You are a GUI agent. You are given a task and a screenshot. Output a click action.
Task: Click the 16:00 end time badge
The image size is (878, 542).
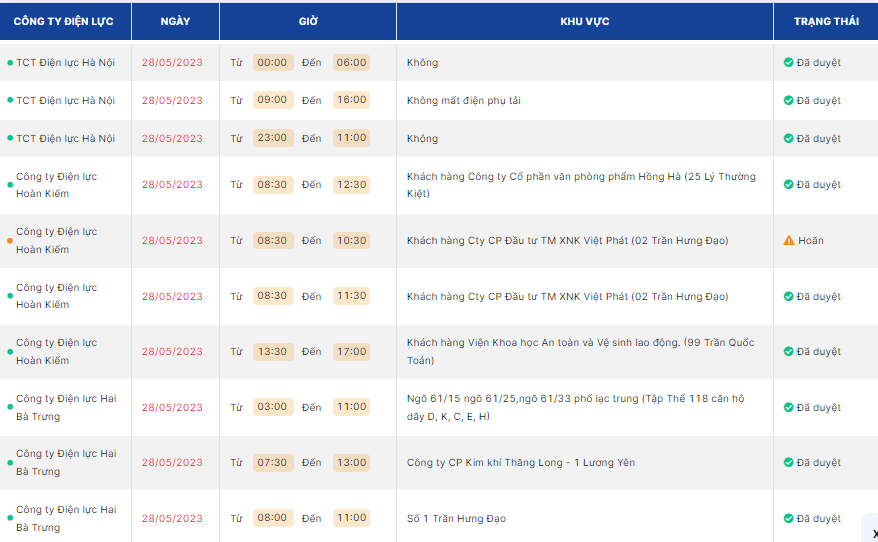(351, 100)
